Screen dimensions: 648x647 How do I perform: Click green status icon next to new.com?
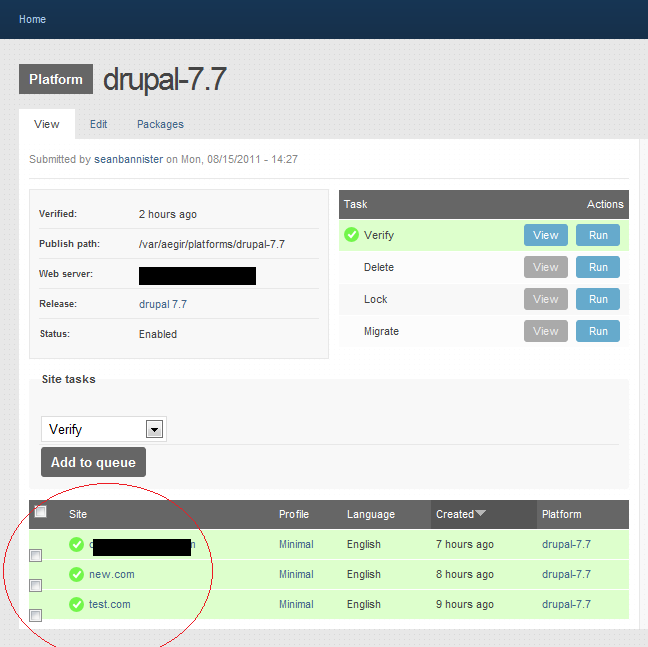point(76,574)
